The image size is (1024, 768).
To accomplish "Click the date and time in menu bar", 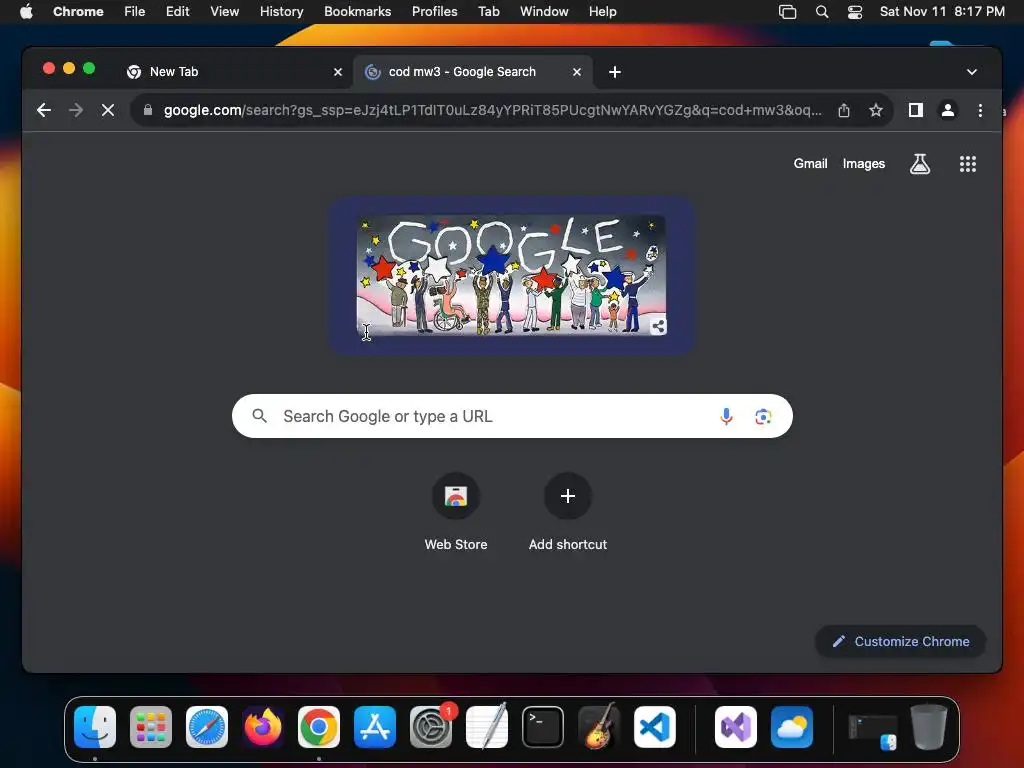I will (x=942, y=11).
